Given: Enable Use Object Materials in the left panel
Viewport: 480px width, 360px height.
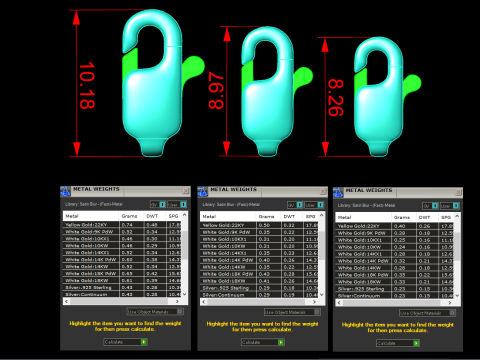Looking at the screenshot, I should 155,312.
